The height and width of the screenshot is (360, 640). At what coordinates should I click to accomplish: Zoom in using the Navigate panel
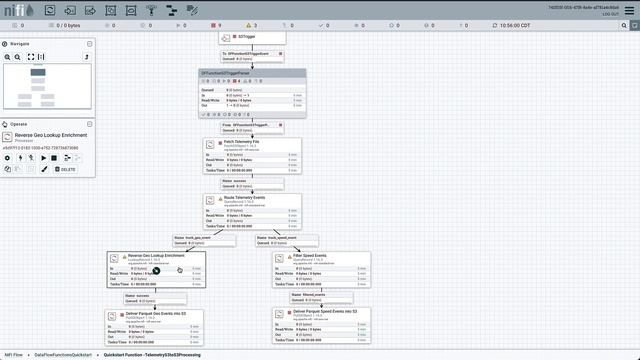7,57
